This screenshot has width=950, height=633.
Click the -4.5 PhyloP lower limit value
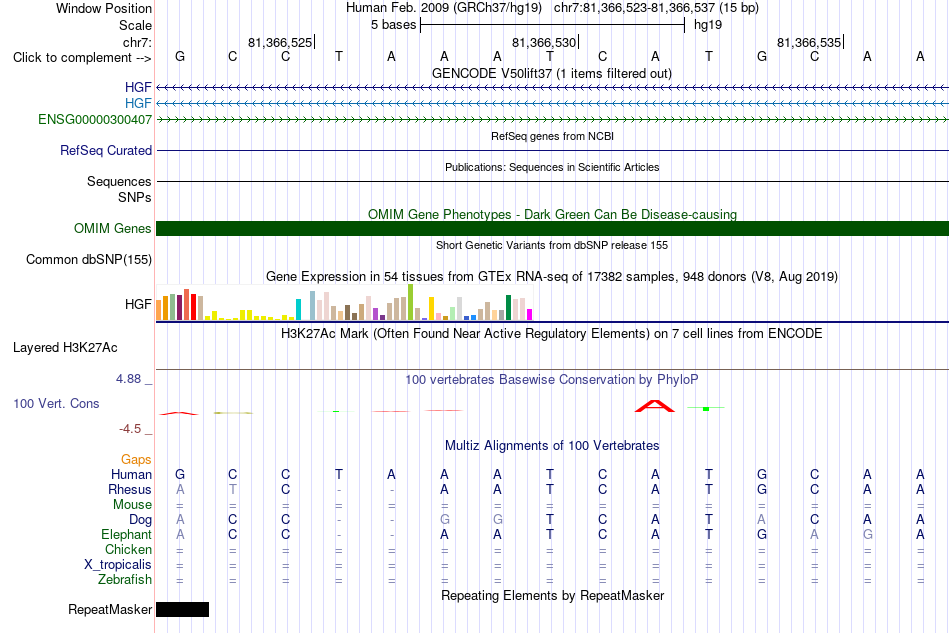130,429
